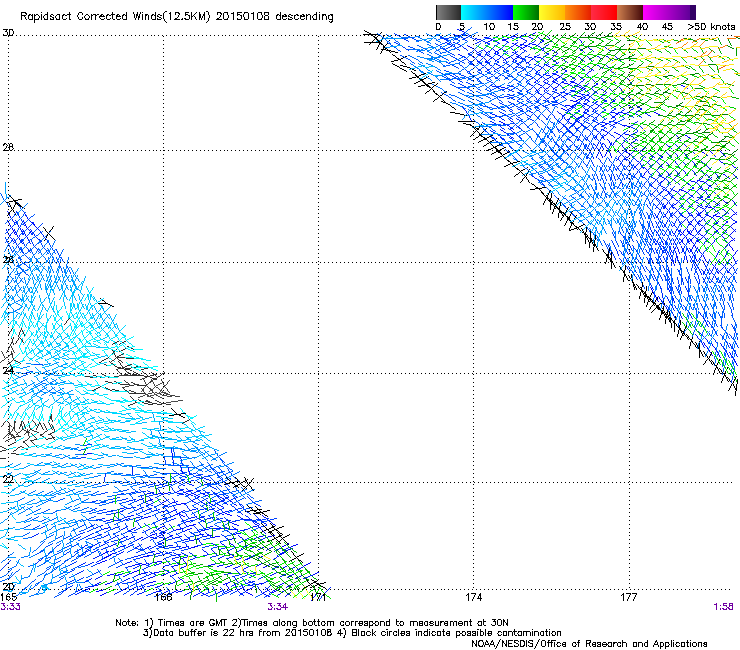Click the legend scale number 40
This screenshot has width=740, height=650.
click(642, 27)
